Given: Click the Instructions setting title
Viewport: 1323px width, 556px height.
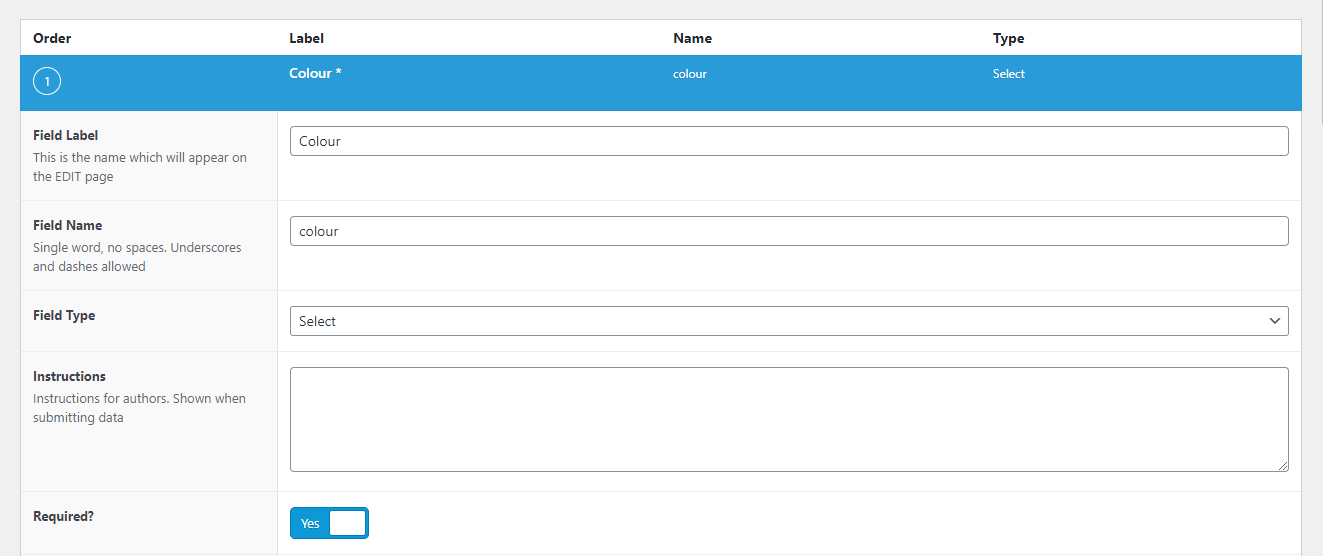Looking at the screenshot, I should [69, 376].
